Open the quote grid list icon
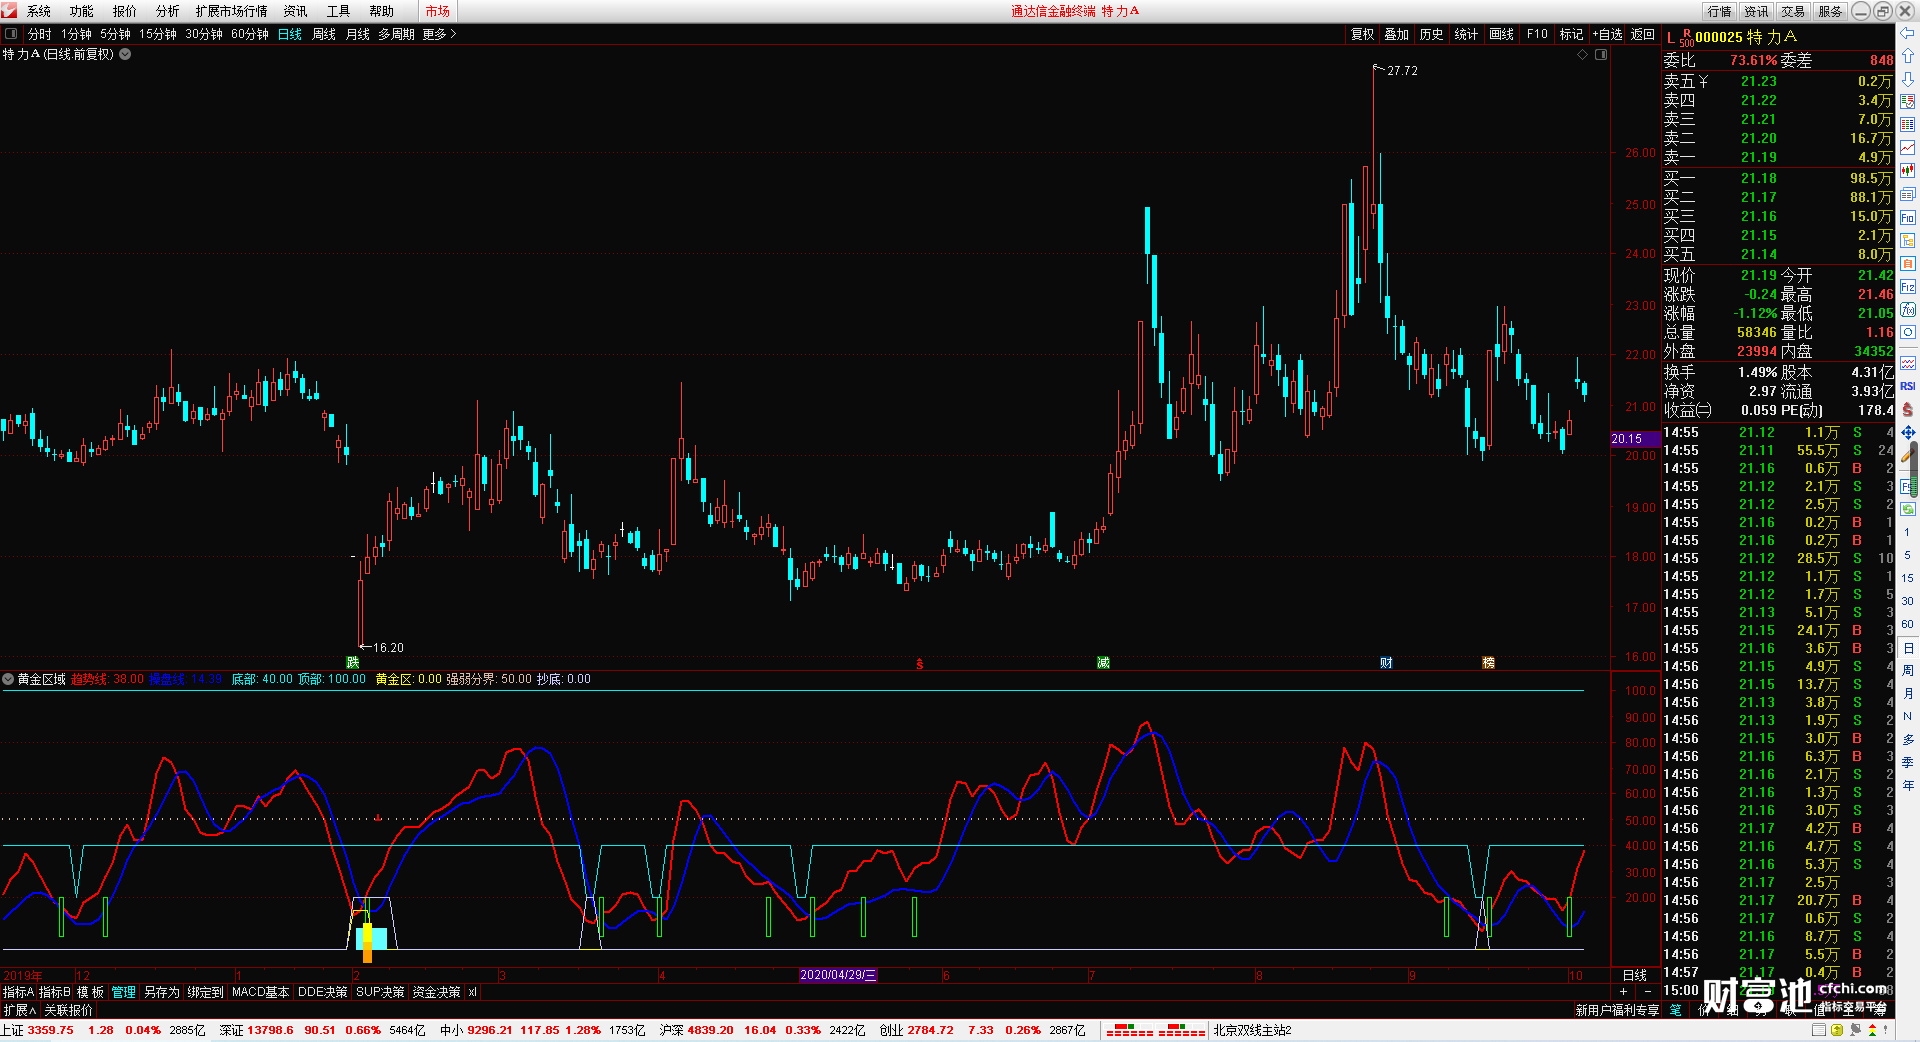 click(1908, 125)
